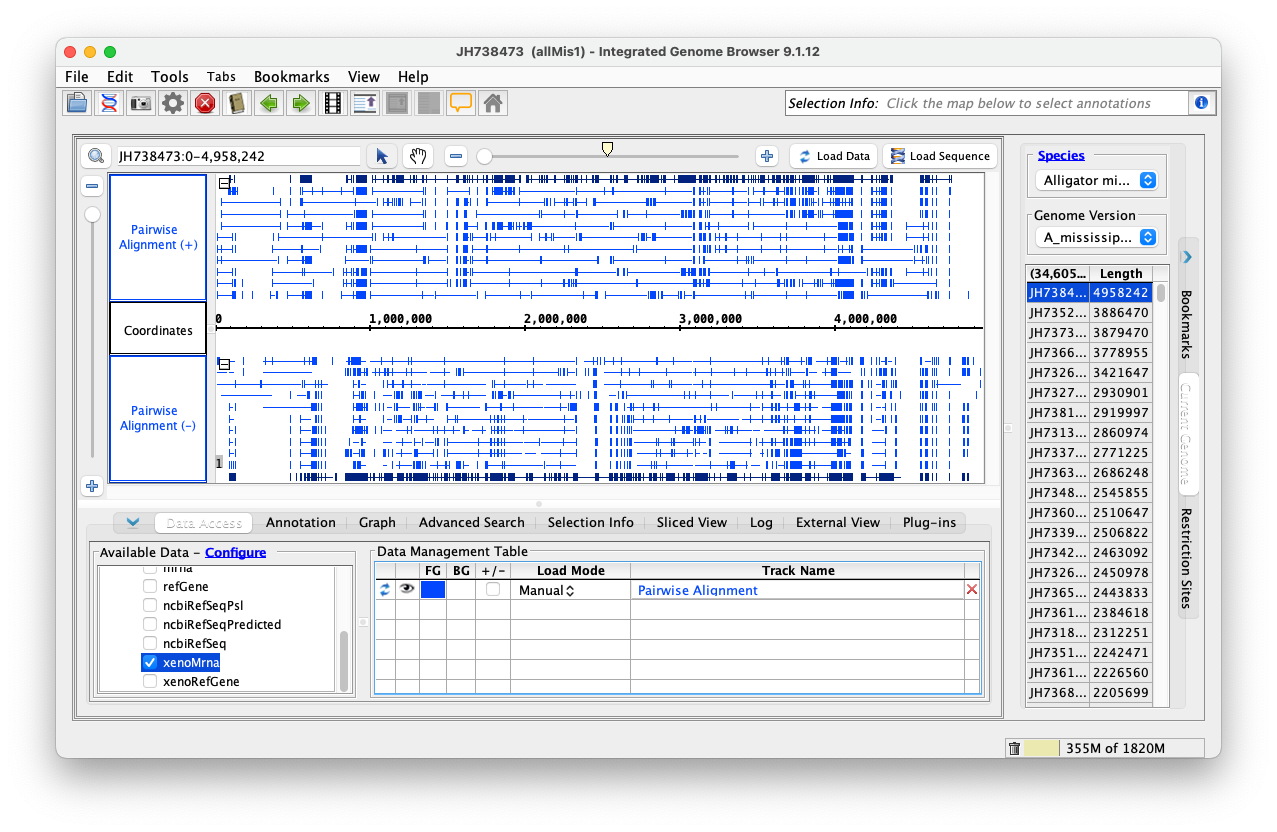Viewport: 1277px width, 832px height.
Task: Click the DNA helix toolbar icon
Action: point(109,103)
